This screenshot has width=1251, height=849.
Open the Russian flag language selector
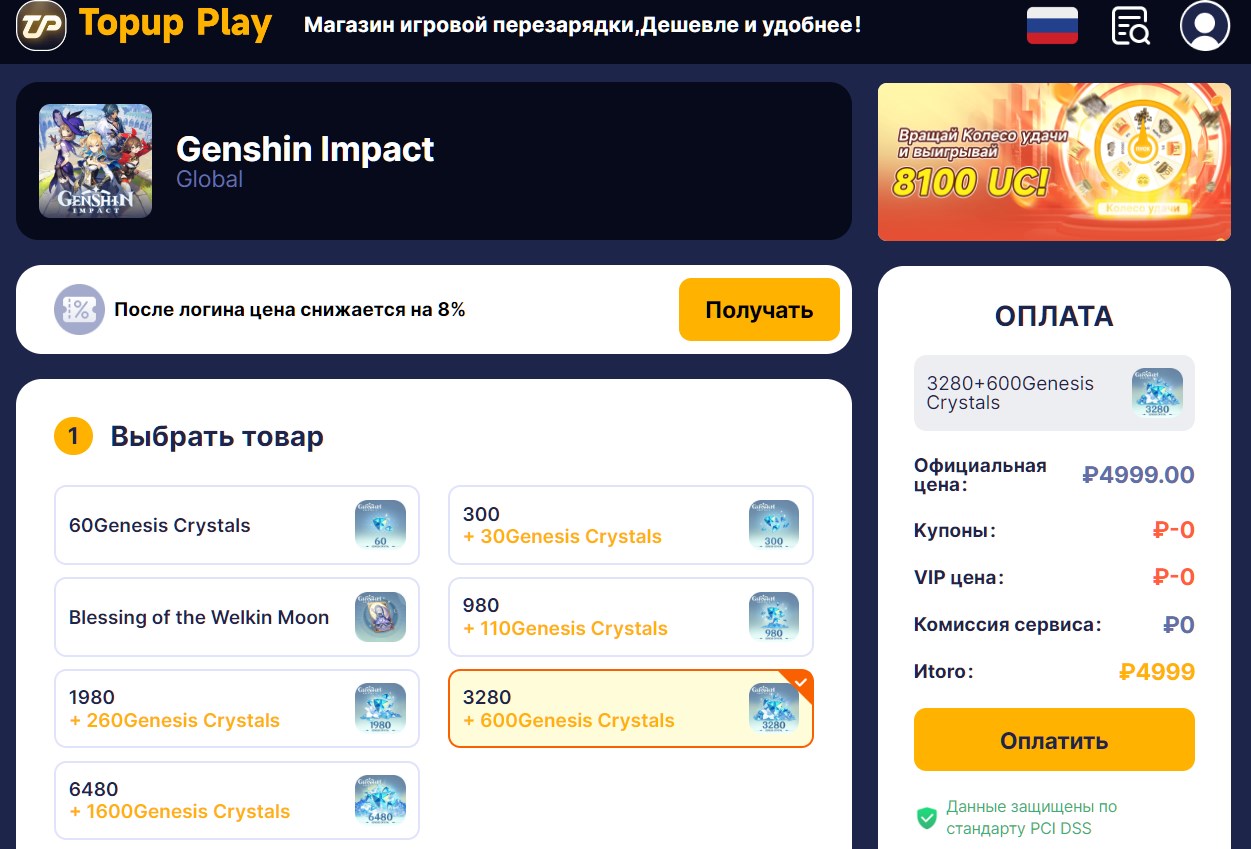1052,26
